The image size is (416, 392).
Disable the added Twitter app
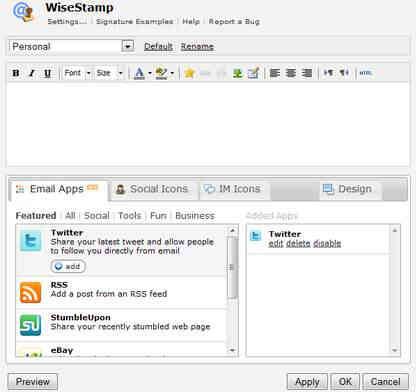[x=327, y=244]
